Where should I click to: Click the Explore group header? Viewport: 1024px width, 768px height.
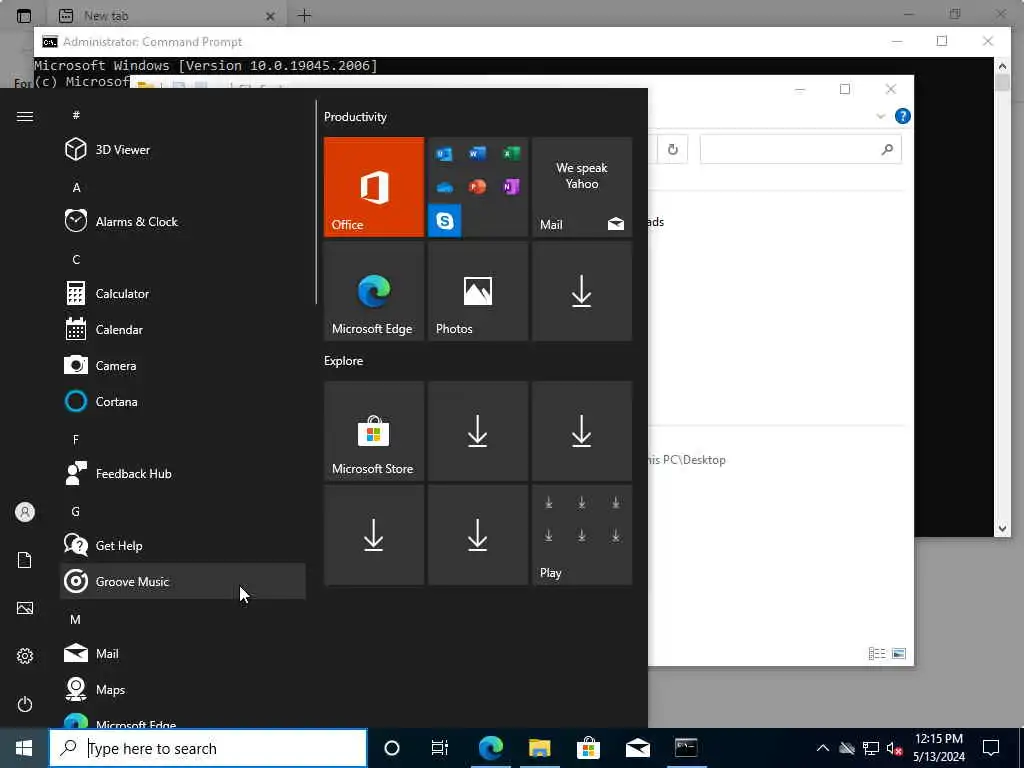pyautogui.click(x=344, y=360)
